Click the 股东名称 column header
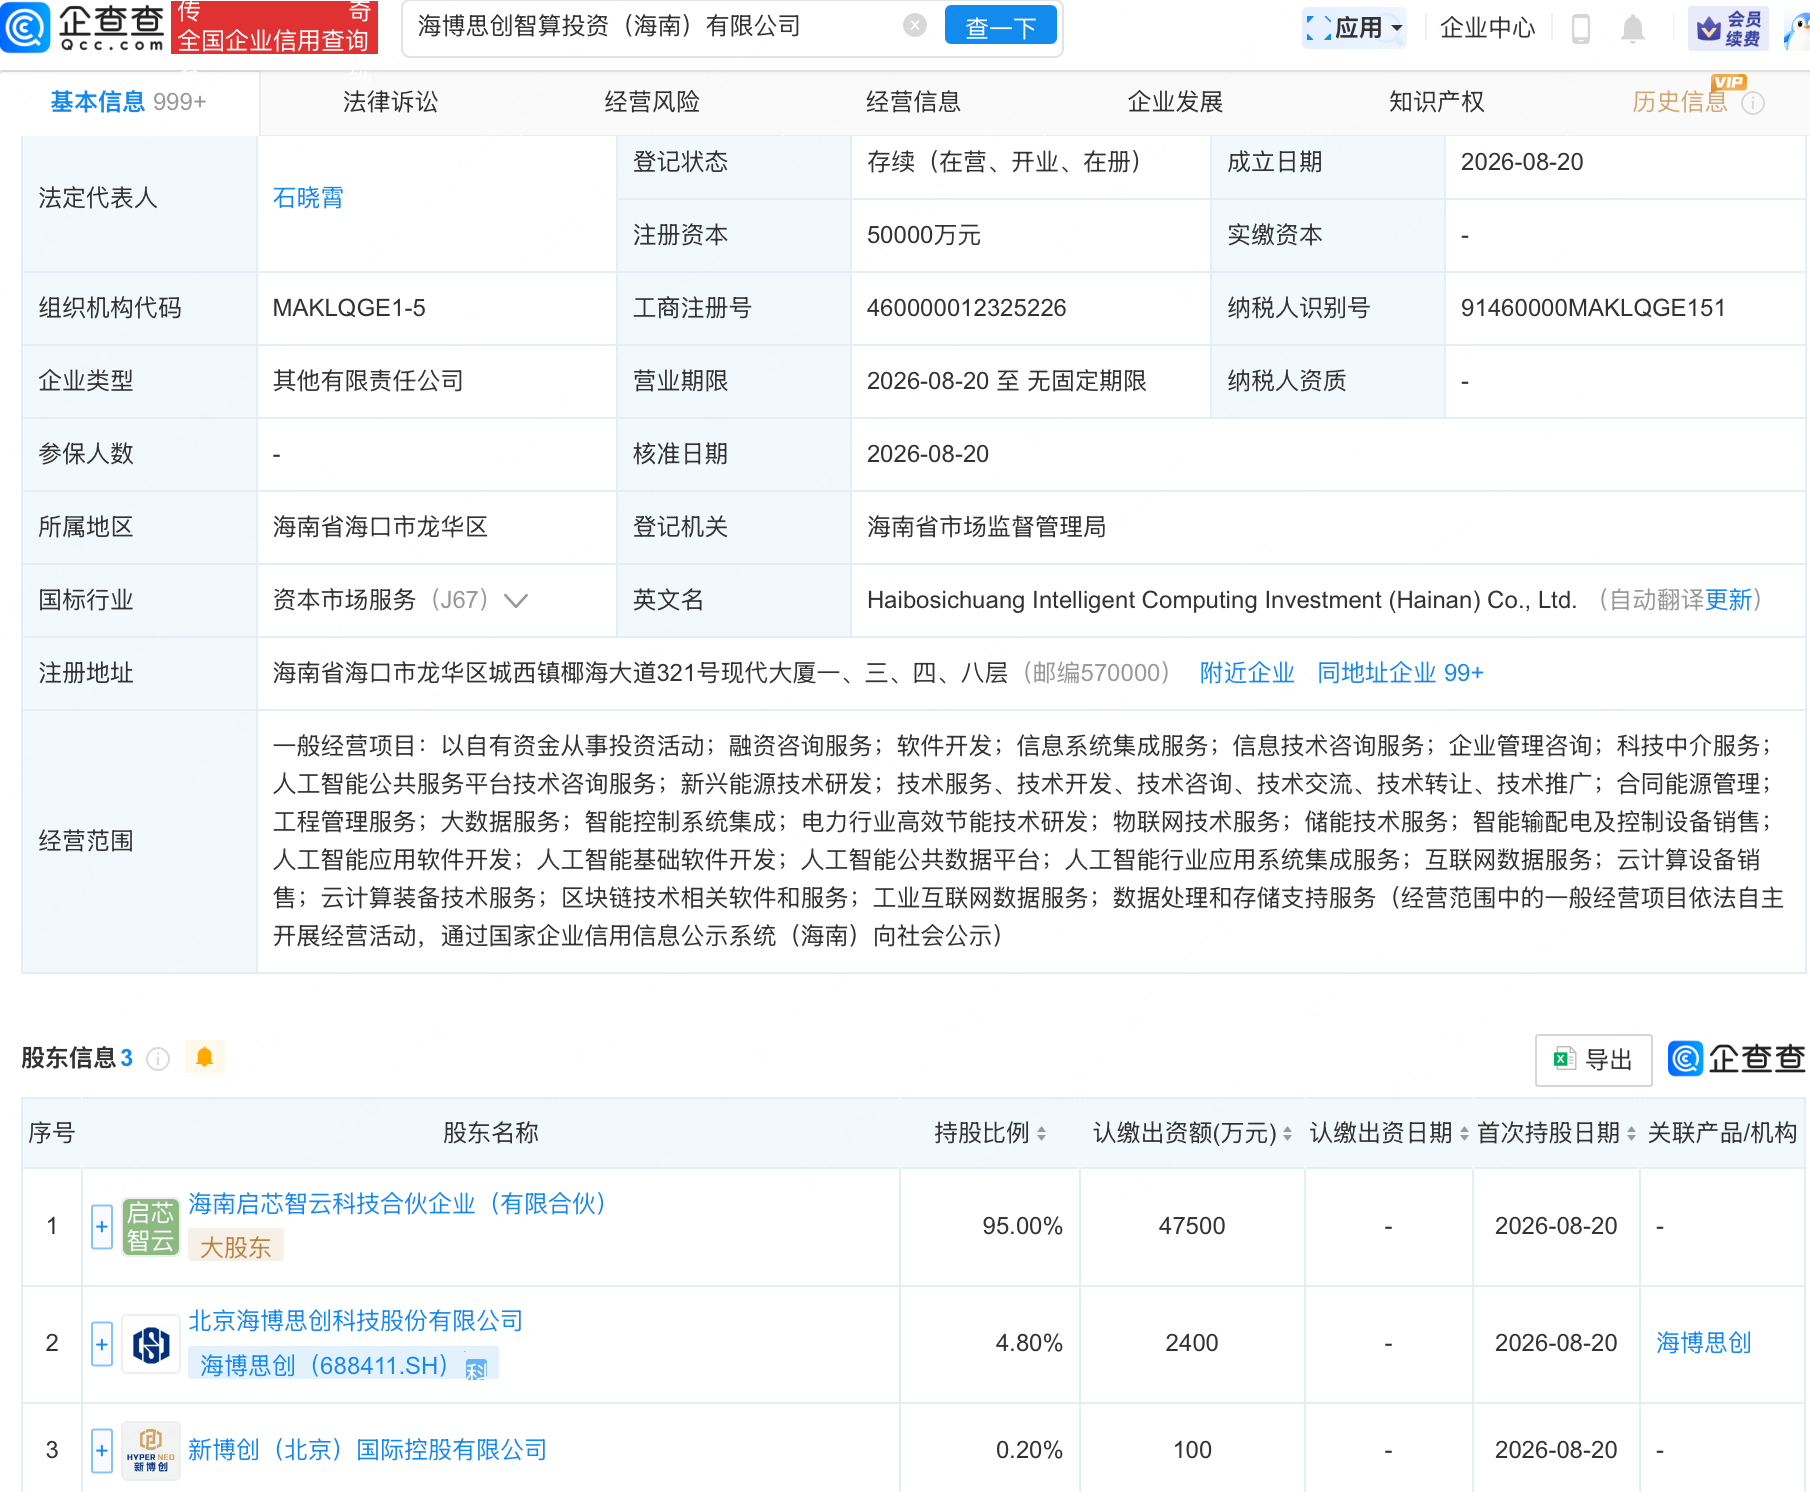Viewport: 1810px width, 1492px height. [491, 1133]
